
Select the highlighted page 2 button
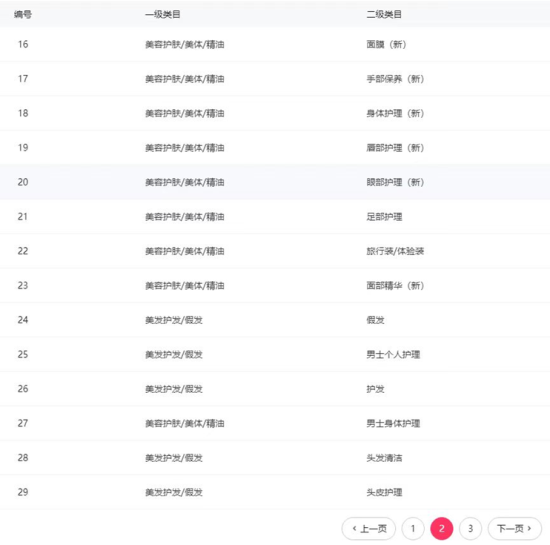442,529
